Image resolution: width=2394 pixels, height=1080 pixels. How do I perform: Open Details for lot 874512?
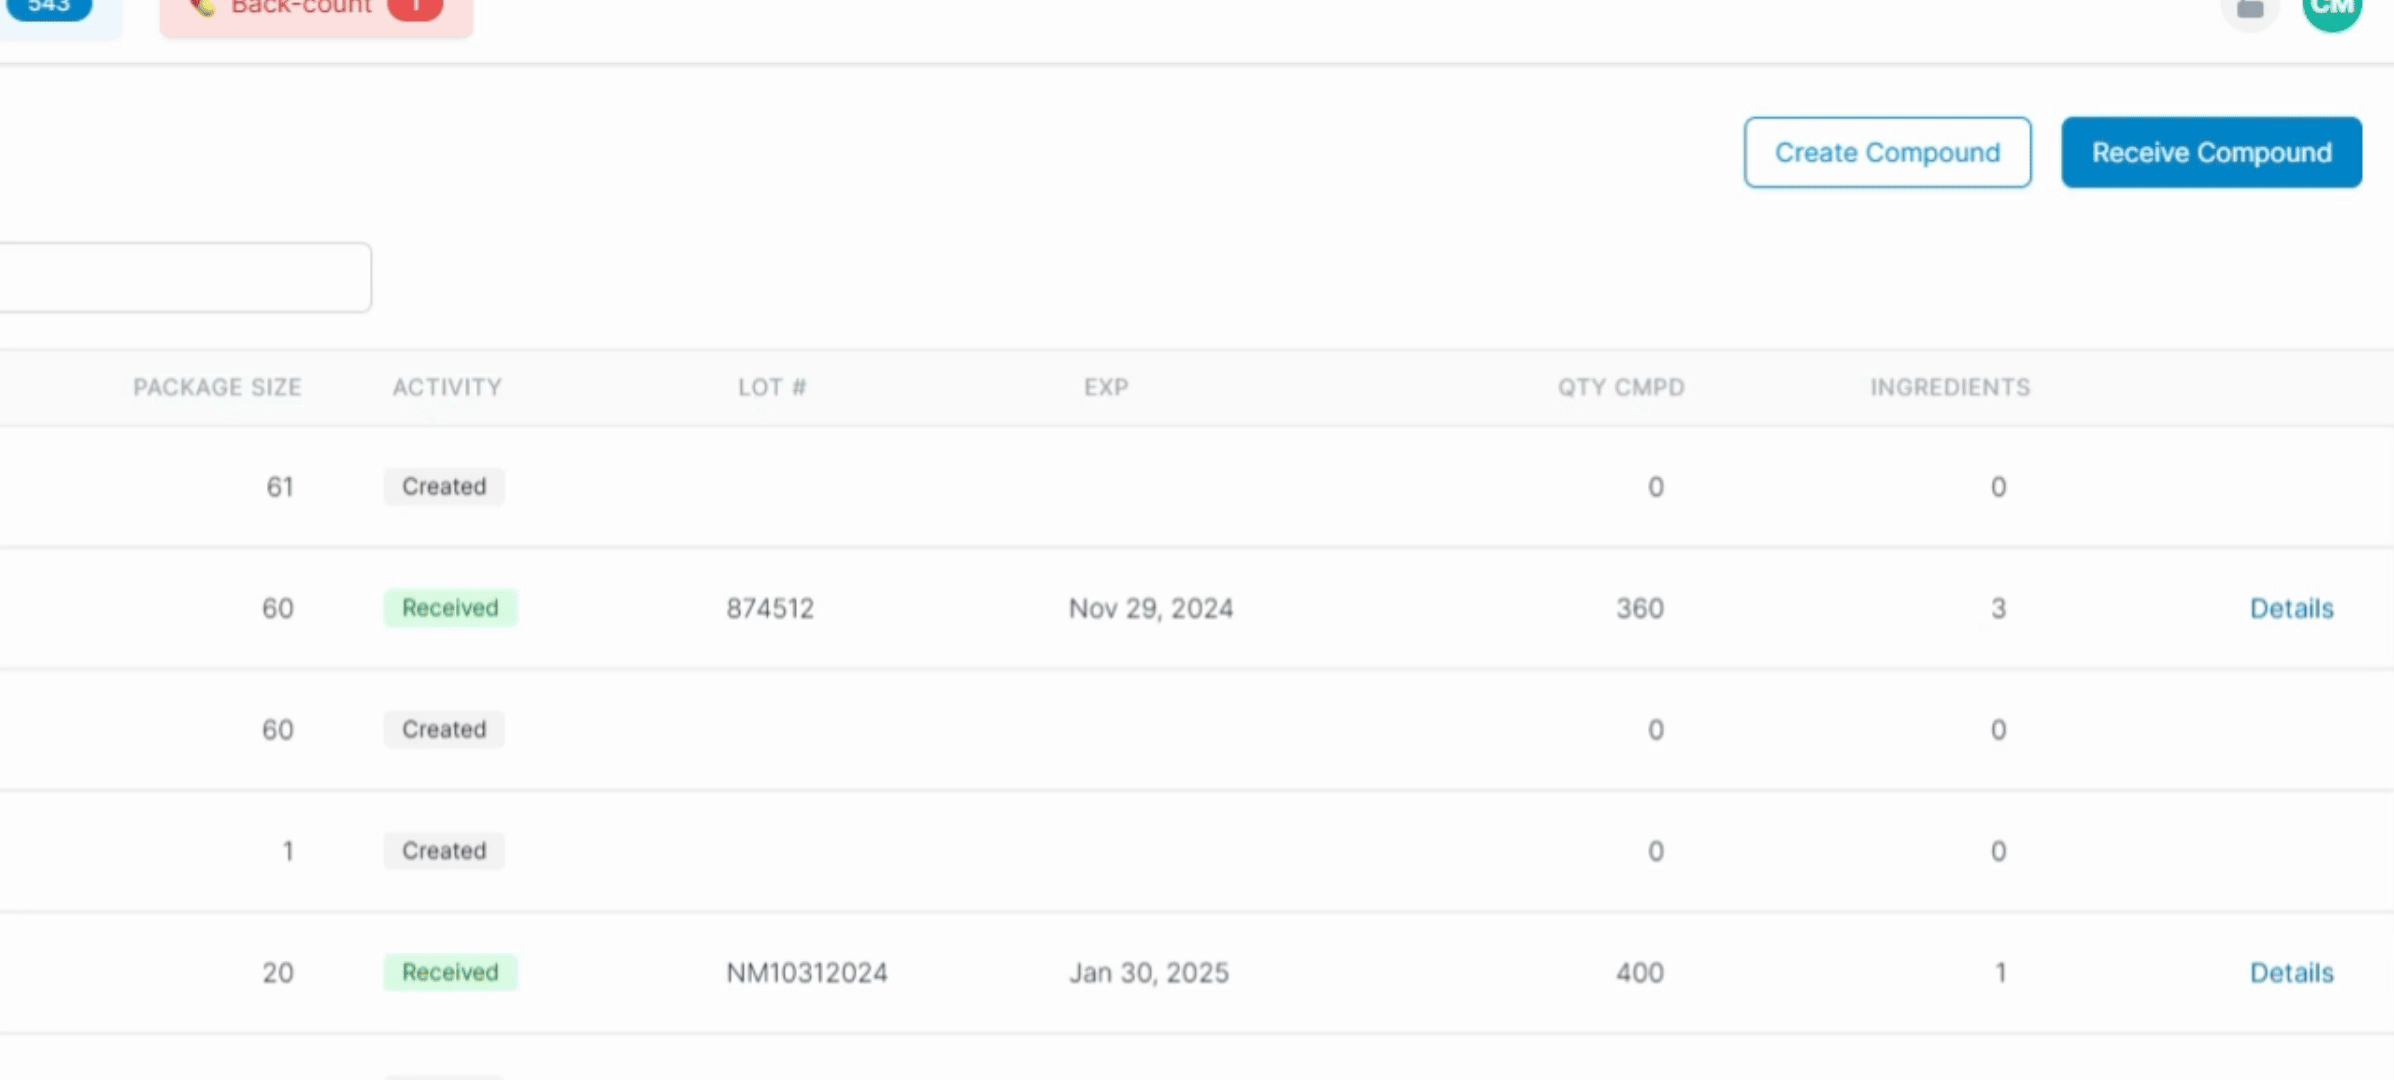point(2291,608)
